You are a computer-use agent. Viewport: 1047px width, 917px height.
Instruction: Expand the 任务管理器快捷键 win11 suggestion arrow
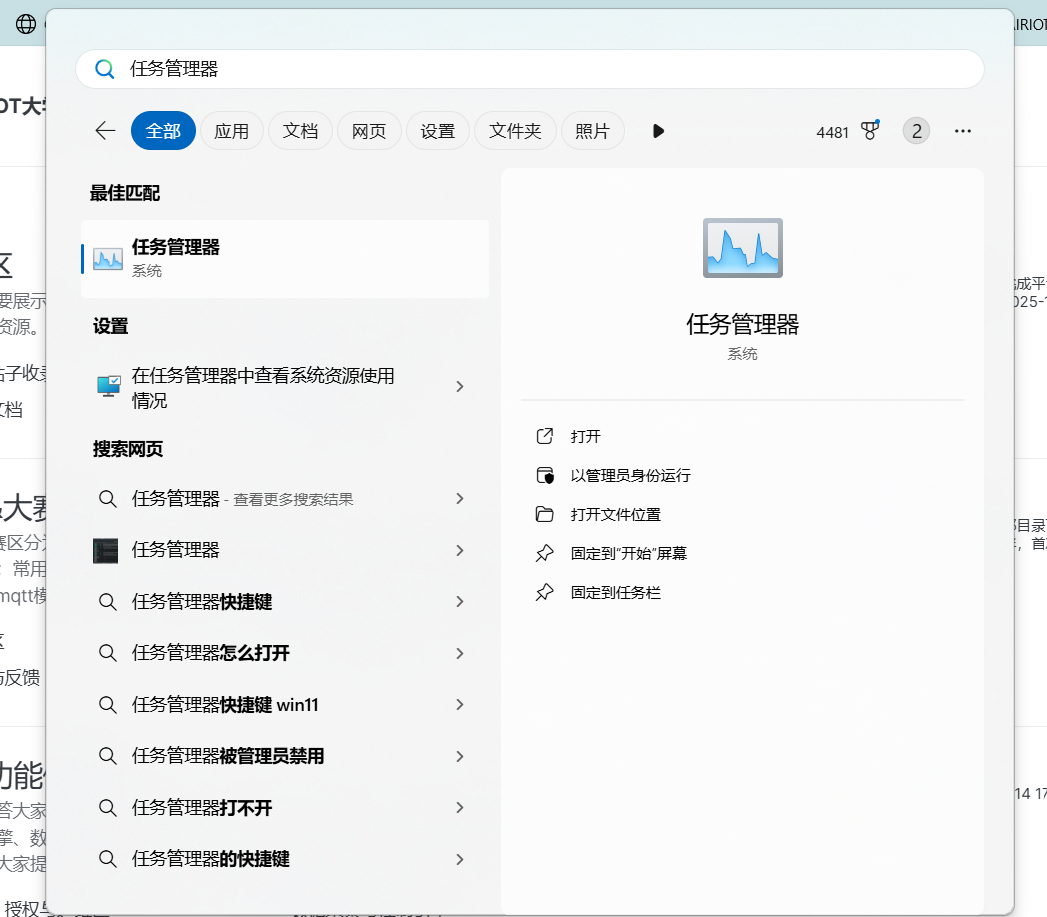(460, 705)
